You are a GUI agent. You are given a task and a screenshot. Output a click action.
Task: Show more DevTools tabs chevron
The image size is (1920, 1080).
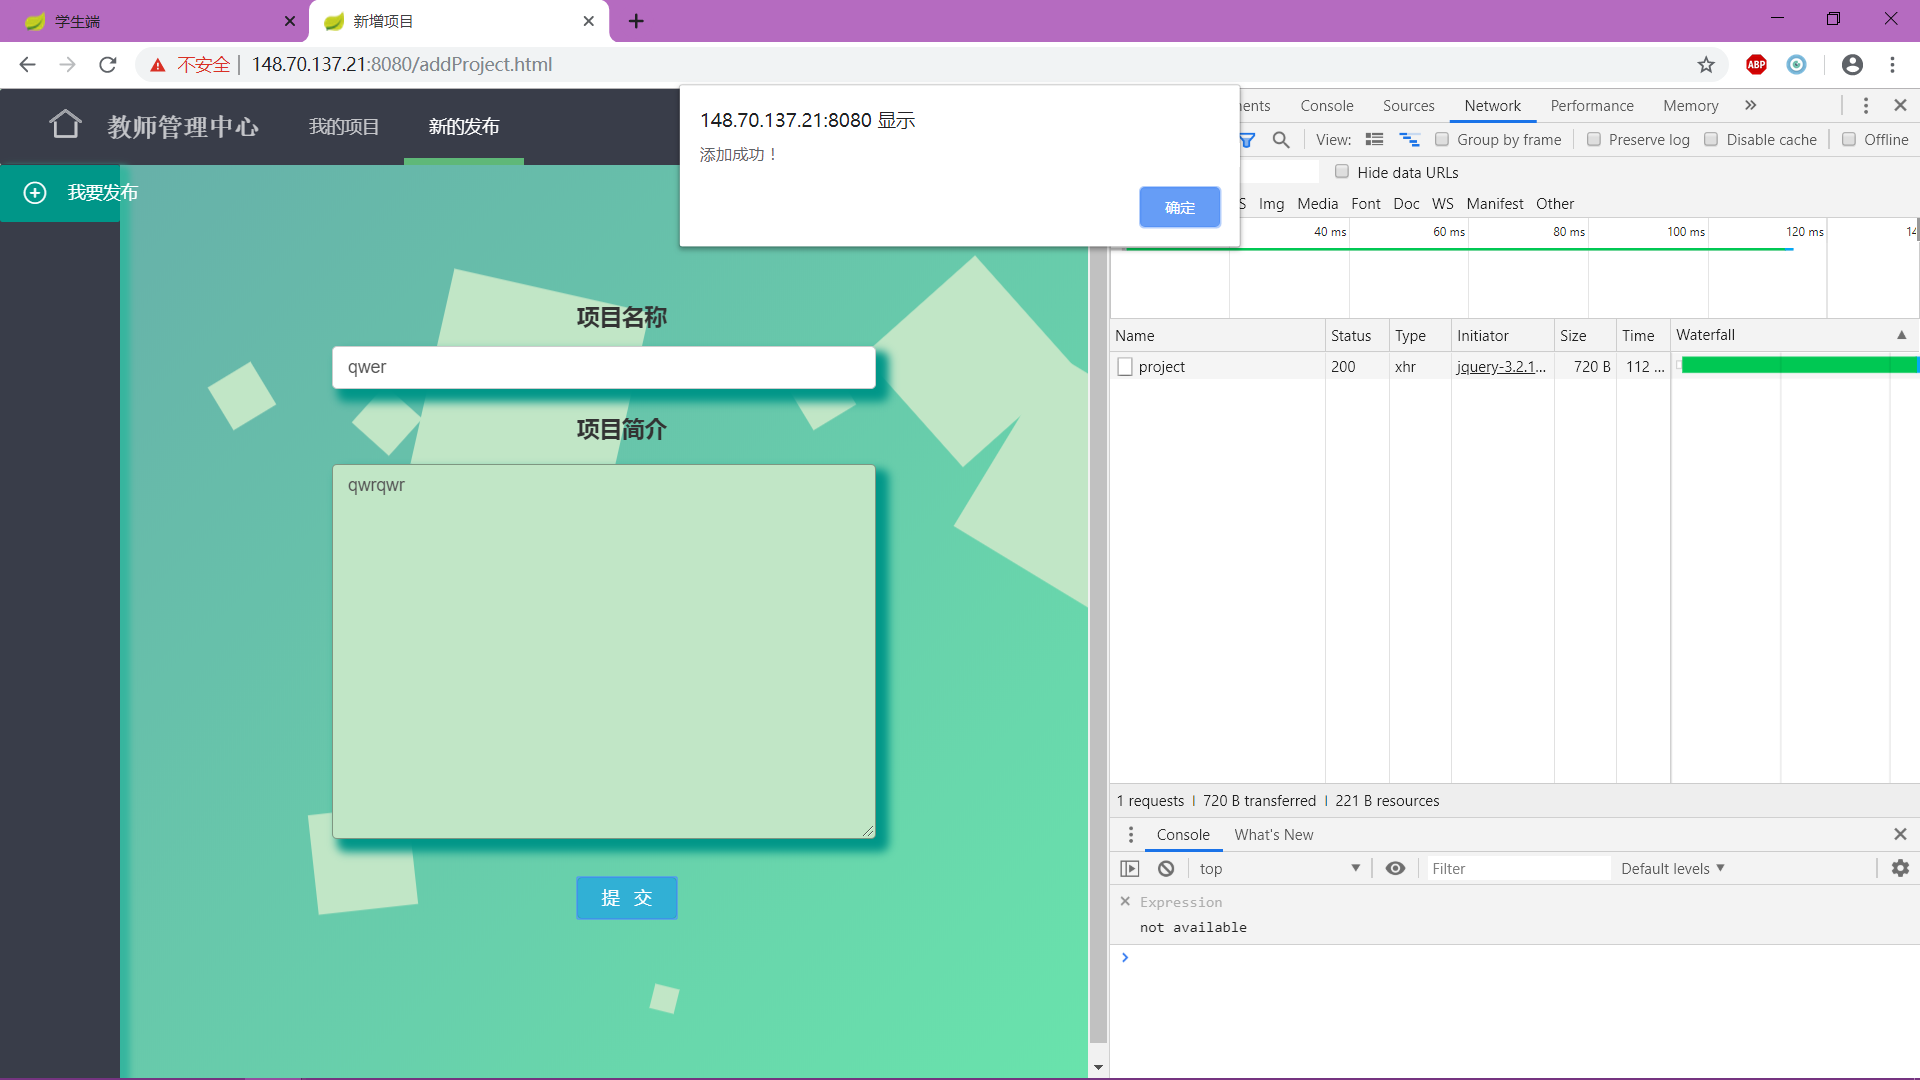1750,105
